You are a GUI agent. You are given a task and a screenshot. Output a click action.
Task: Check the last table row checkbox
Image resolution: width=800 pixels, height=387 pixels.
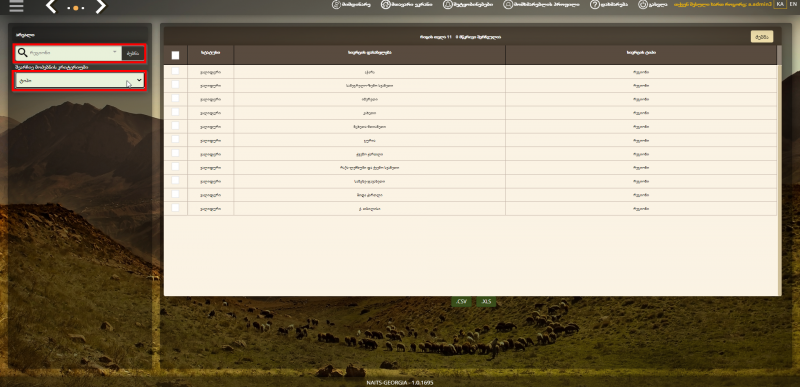[176, 208]
